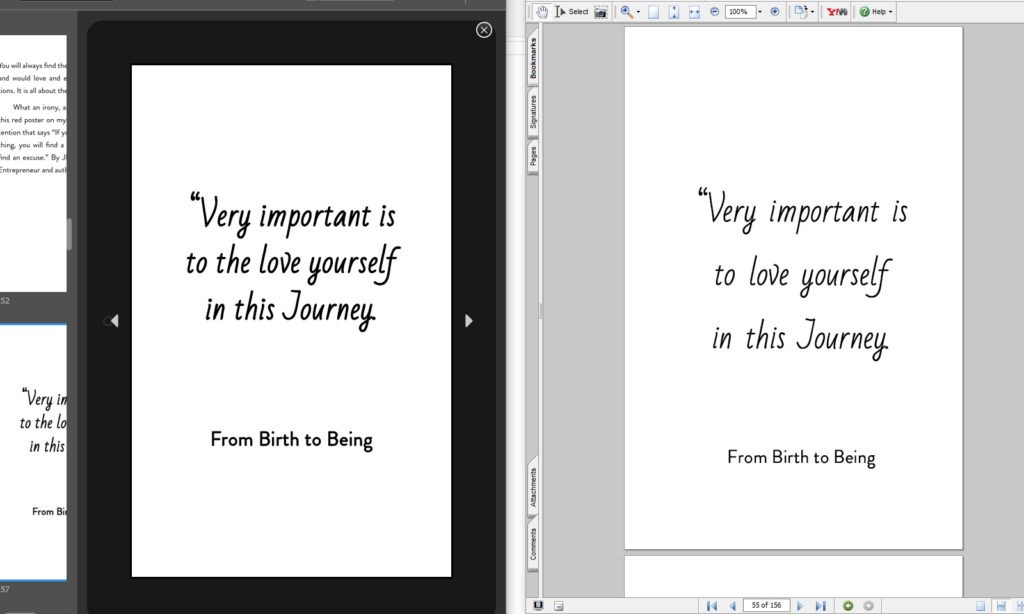
Task: Open the Comments side tab
Action: click(x=533, y=543)
